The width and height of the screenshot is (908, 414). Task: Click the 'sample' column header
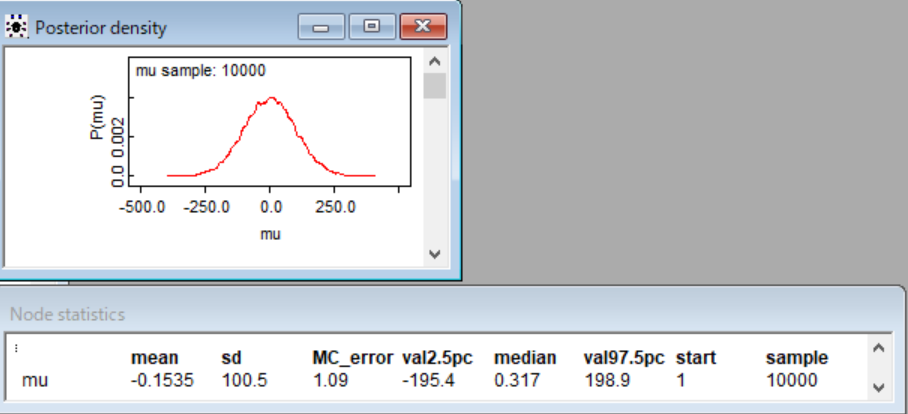click(797, 358)
